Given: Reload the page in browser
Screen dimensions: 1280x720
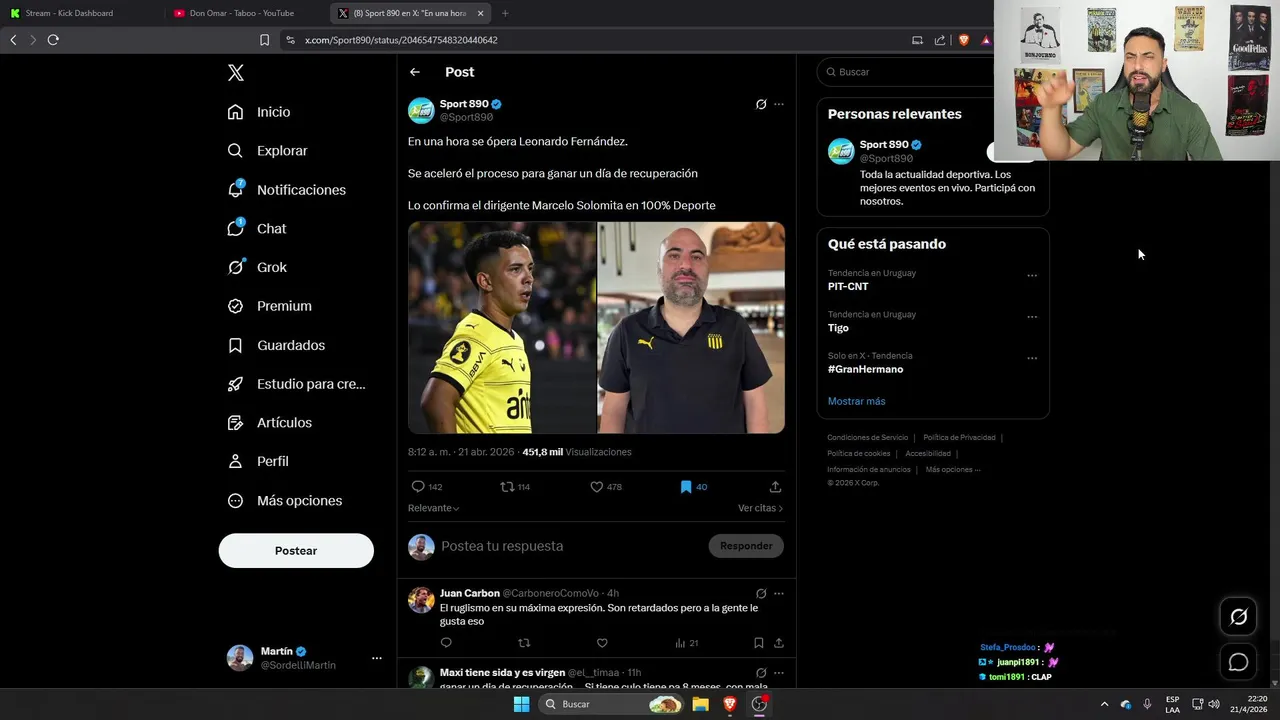Looking at the screenshot, I should tap(53, 40).
